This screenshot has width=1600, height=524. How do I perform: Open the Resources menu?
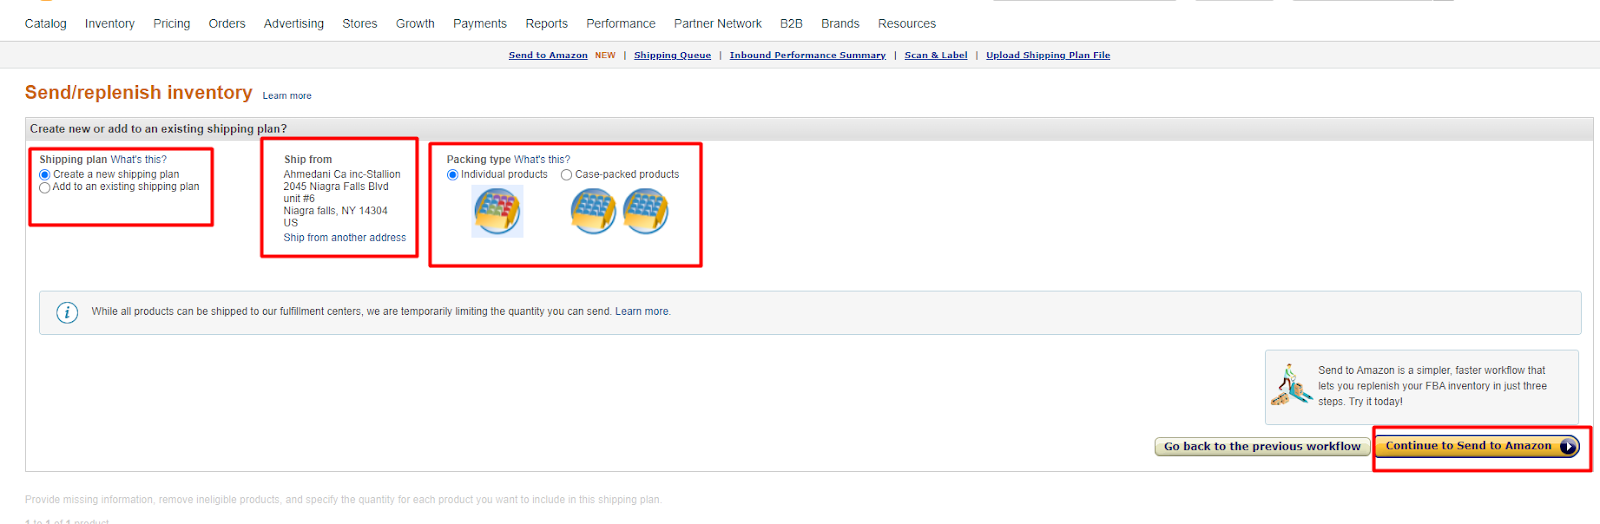point(907,24)
